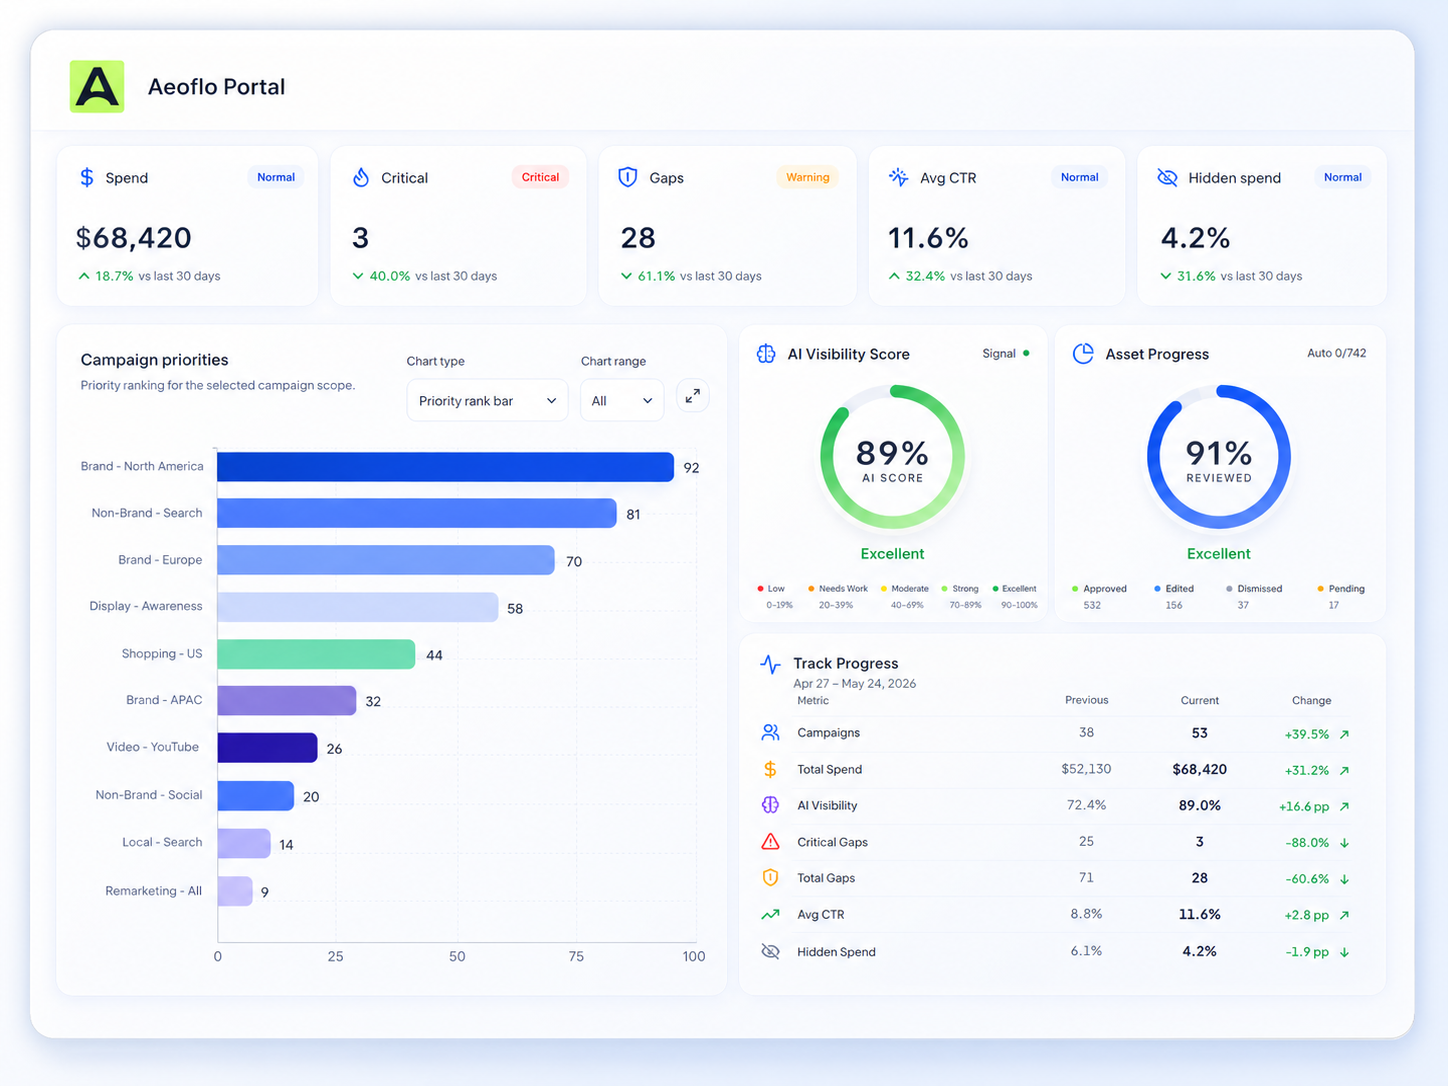The width and height of the screenshot is (1448, 1086).
Task: Click the Normal badge on Spend card
Action: point(276,177)
